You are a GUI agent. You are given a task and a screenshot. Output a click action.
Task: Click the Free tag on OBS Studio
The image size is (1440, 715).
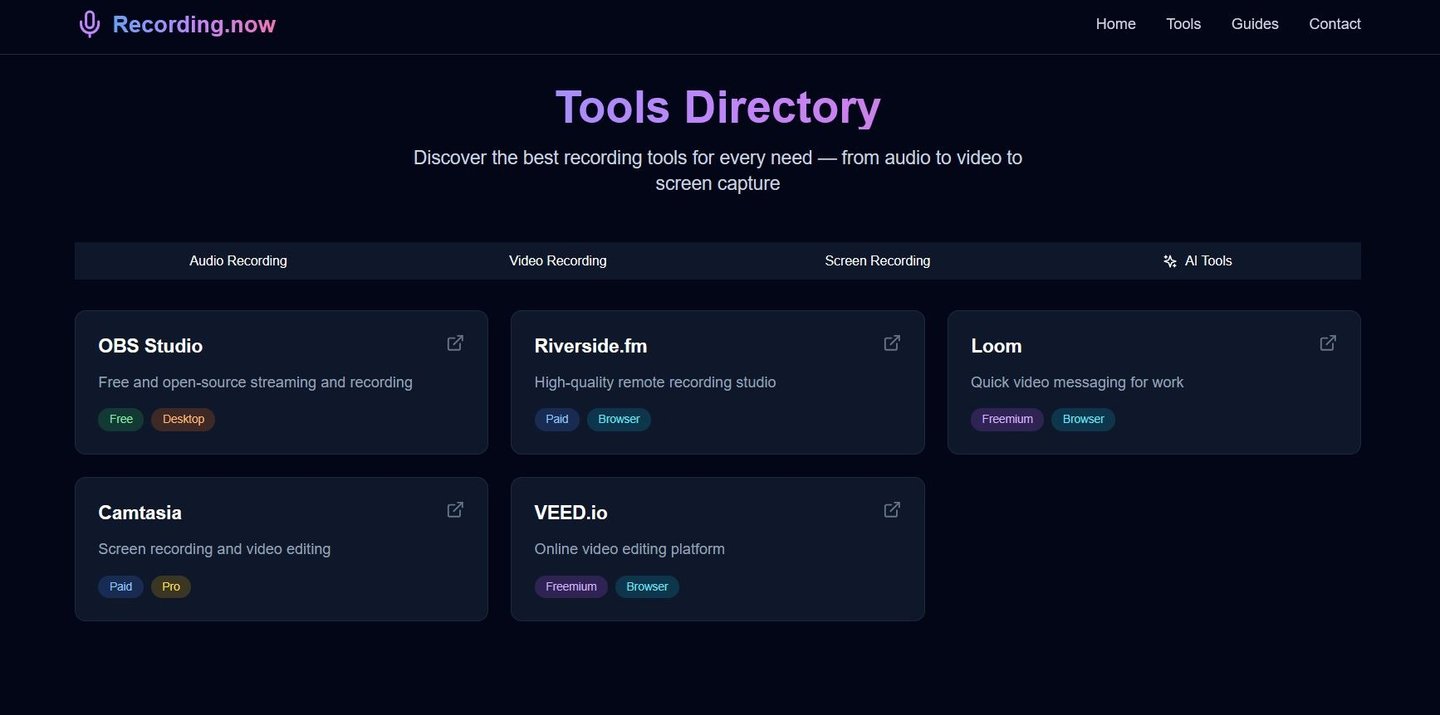(x=121, y=419)
